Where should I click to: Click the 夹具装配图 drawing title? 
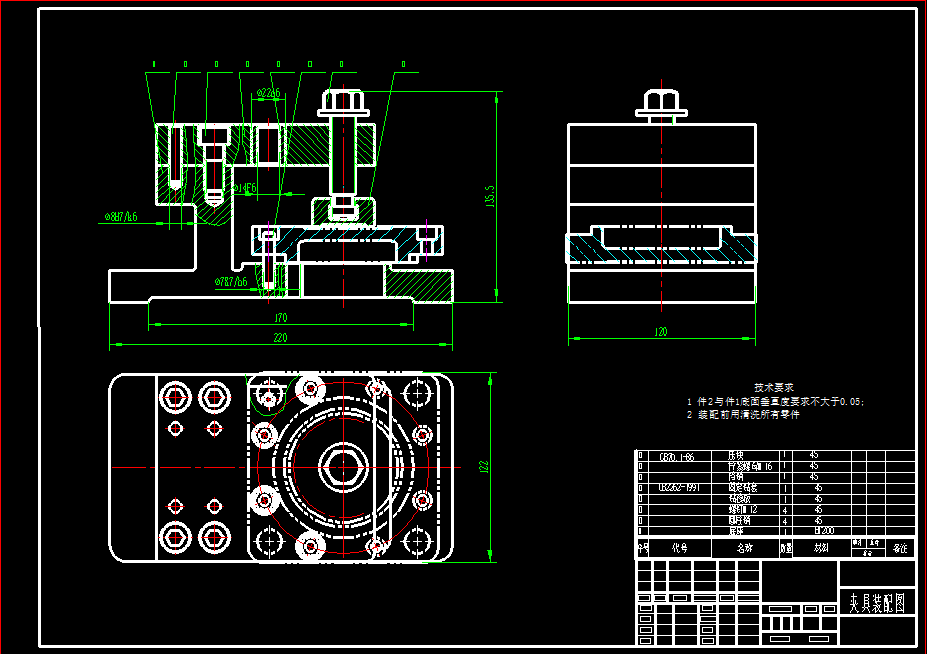point(877,603)
